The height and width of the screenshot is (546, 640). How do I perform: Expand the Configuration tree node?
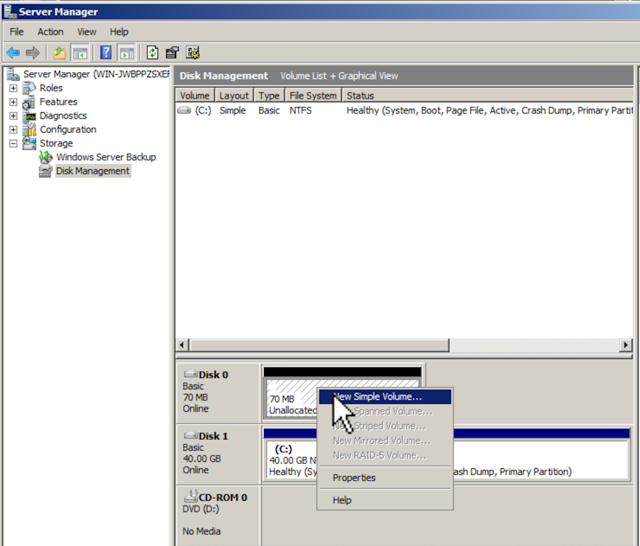13,130
